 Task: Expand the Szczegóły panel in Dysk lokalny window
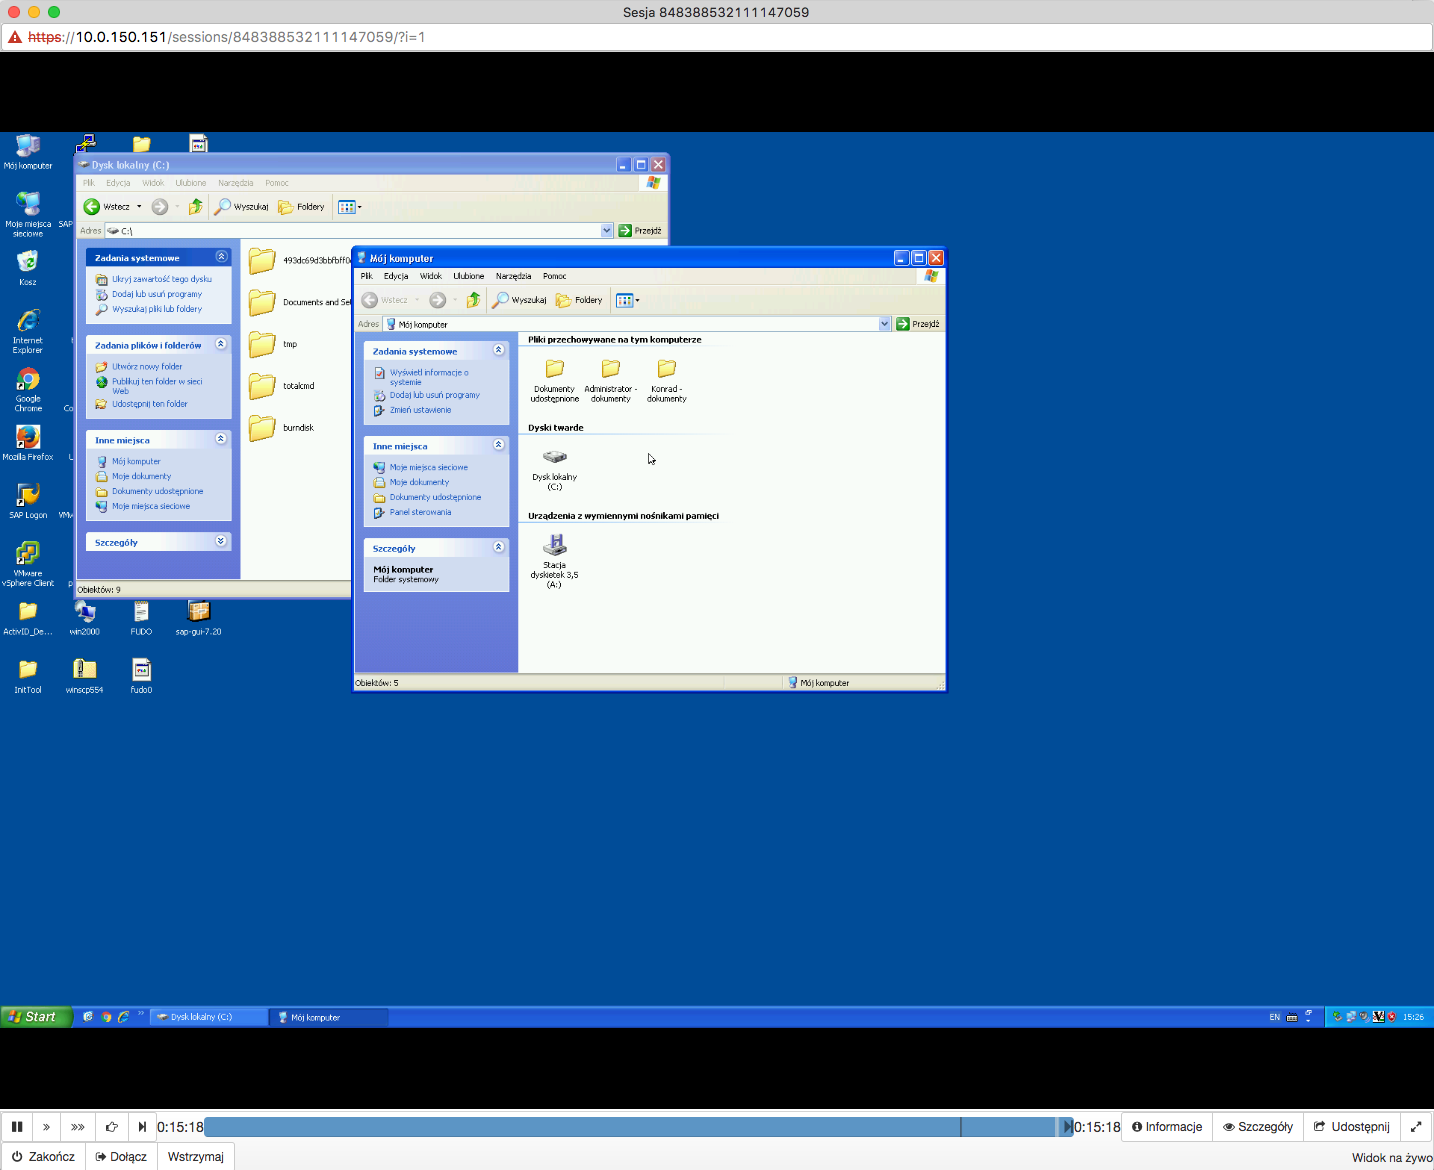pyautogui.click(x=221, y=541)
